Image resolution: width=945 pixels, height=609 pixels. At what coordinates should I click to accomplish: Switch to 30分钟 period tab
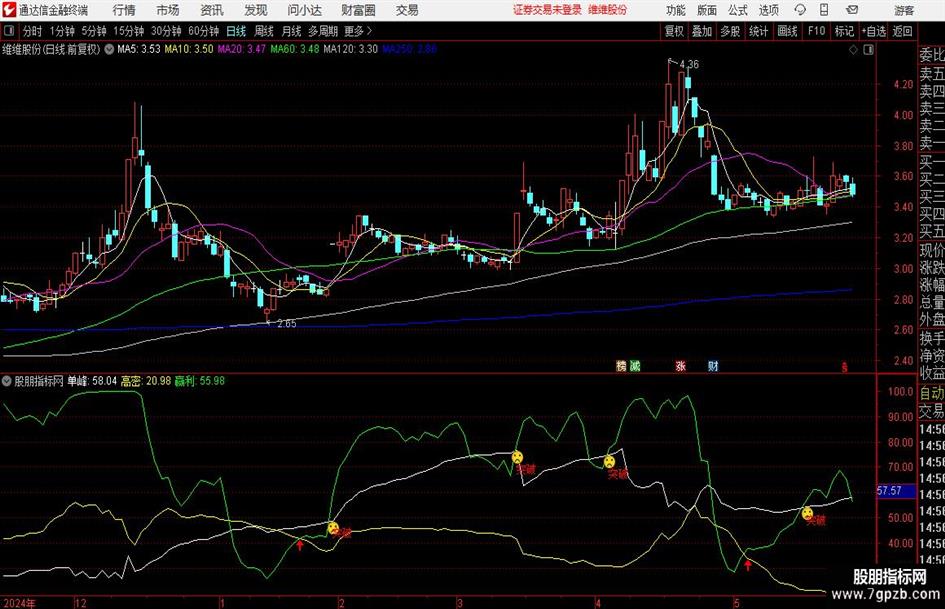pos(166,31)
